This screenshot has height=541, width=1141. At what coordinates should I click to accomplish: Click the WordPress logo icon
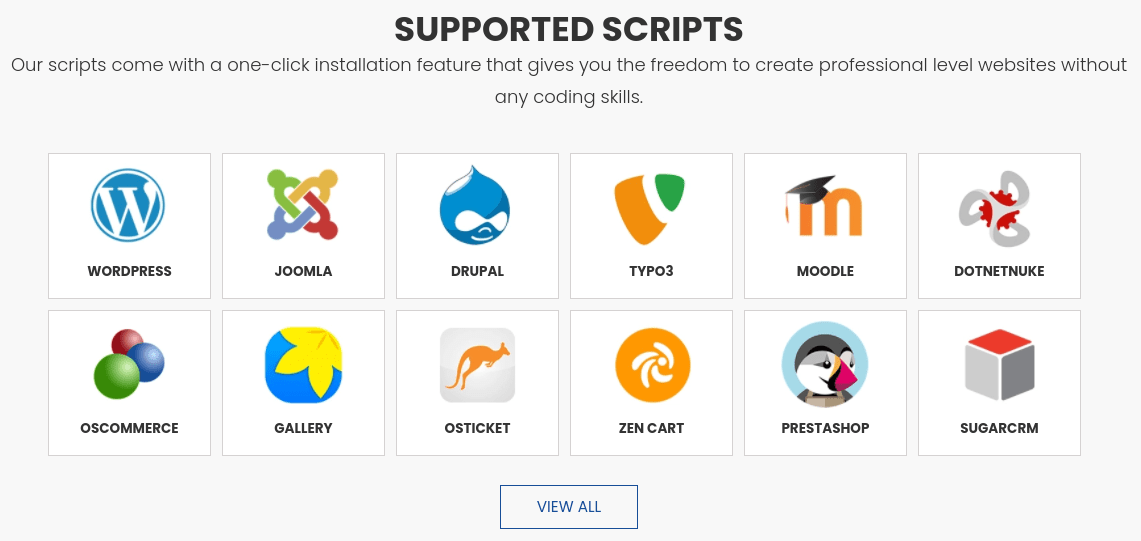129,205
